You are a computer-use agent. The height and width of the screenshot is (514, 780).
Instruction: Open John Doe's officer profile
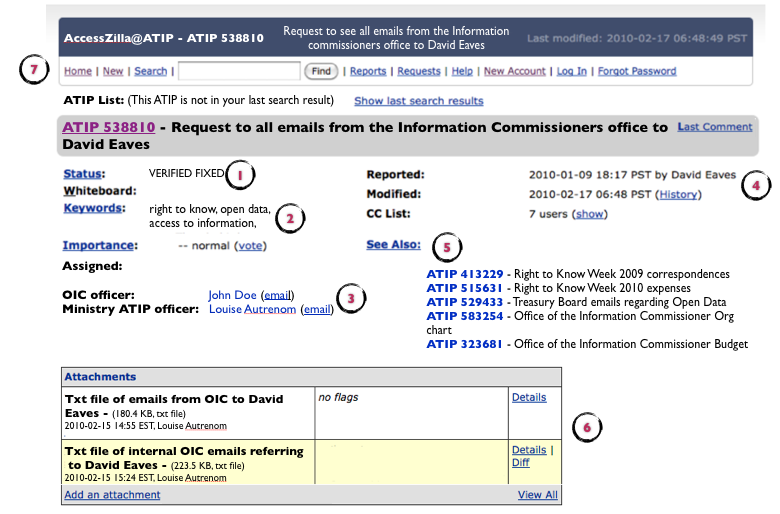pyautogui.click(x=232, y=295)
